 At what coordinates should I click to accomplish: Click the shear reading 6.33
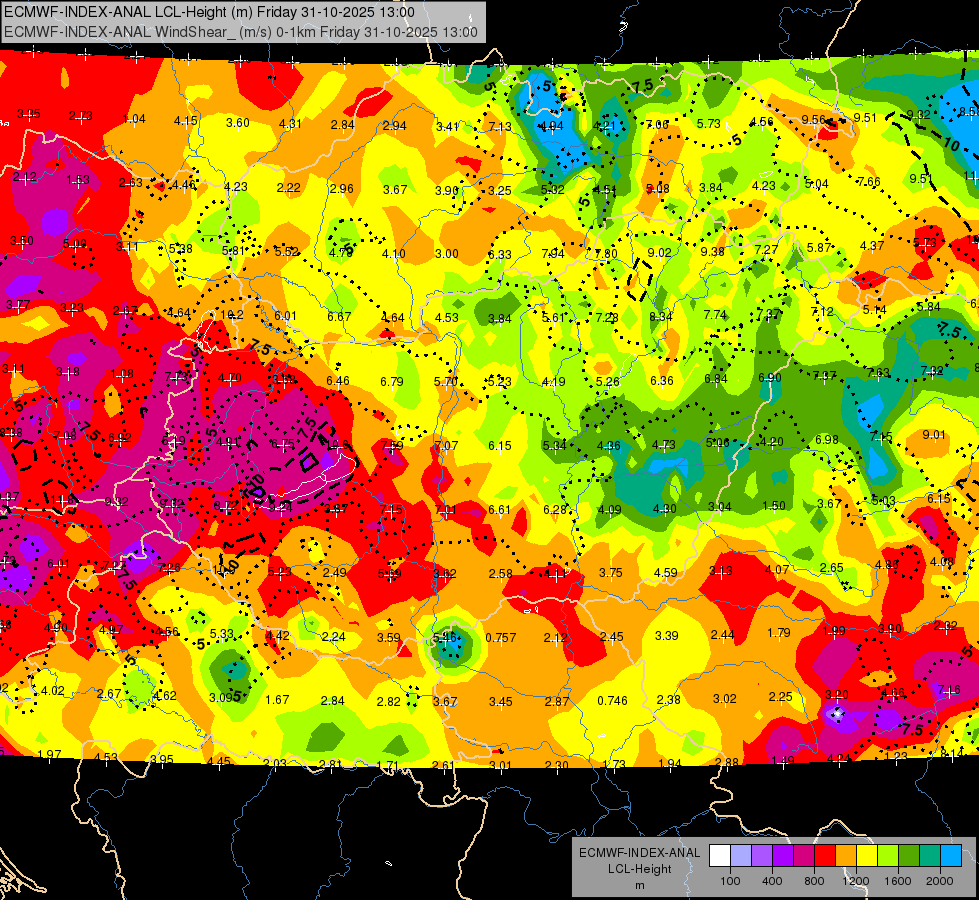click(500, 254)
